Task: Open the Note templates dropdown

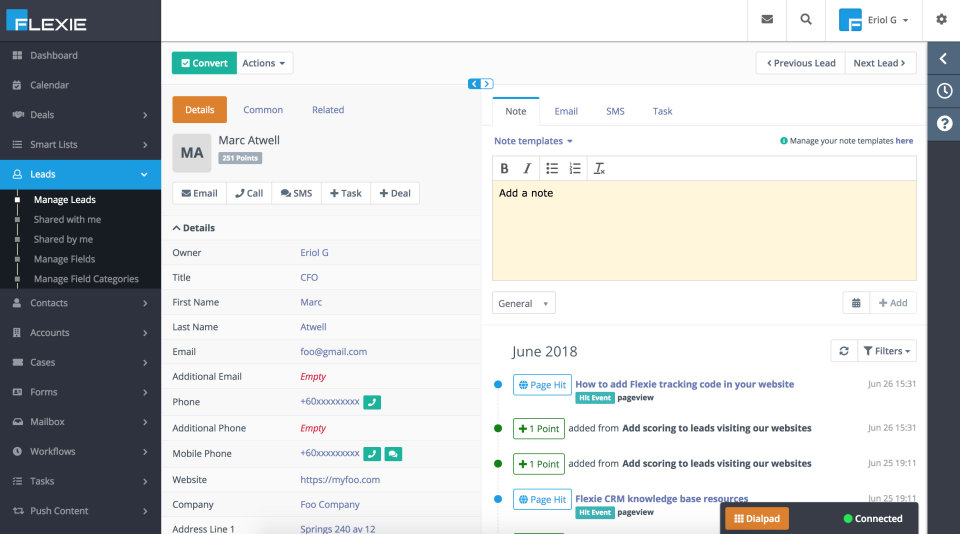Action: click(533, 141)
